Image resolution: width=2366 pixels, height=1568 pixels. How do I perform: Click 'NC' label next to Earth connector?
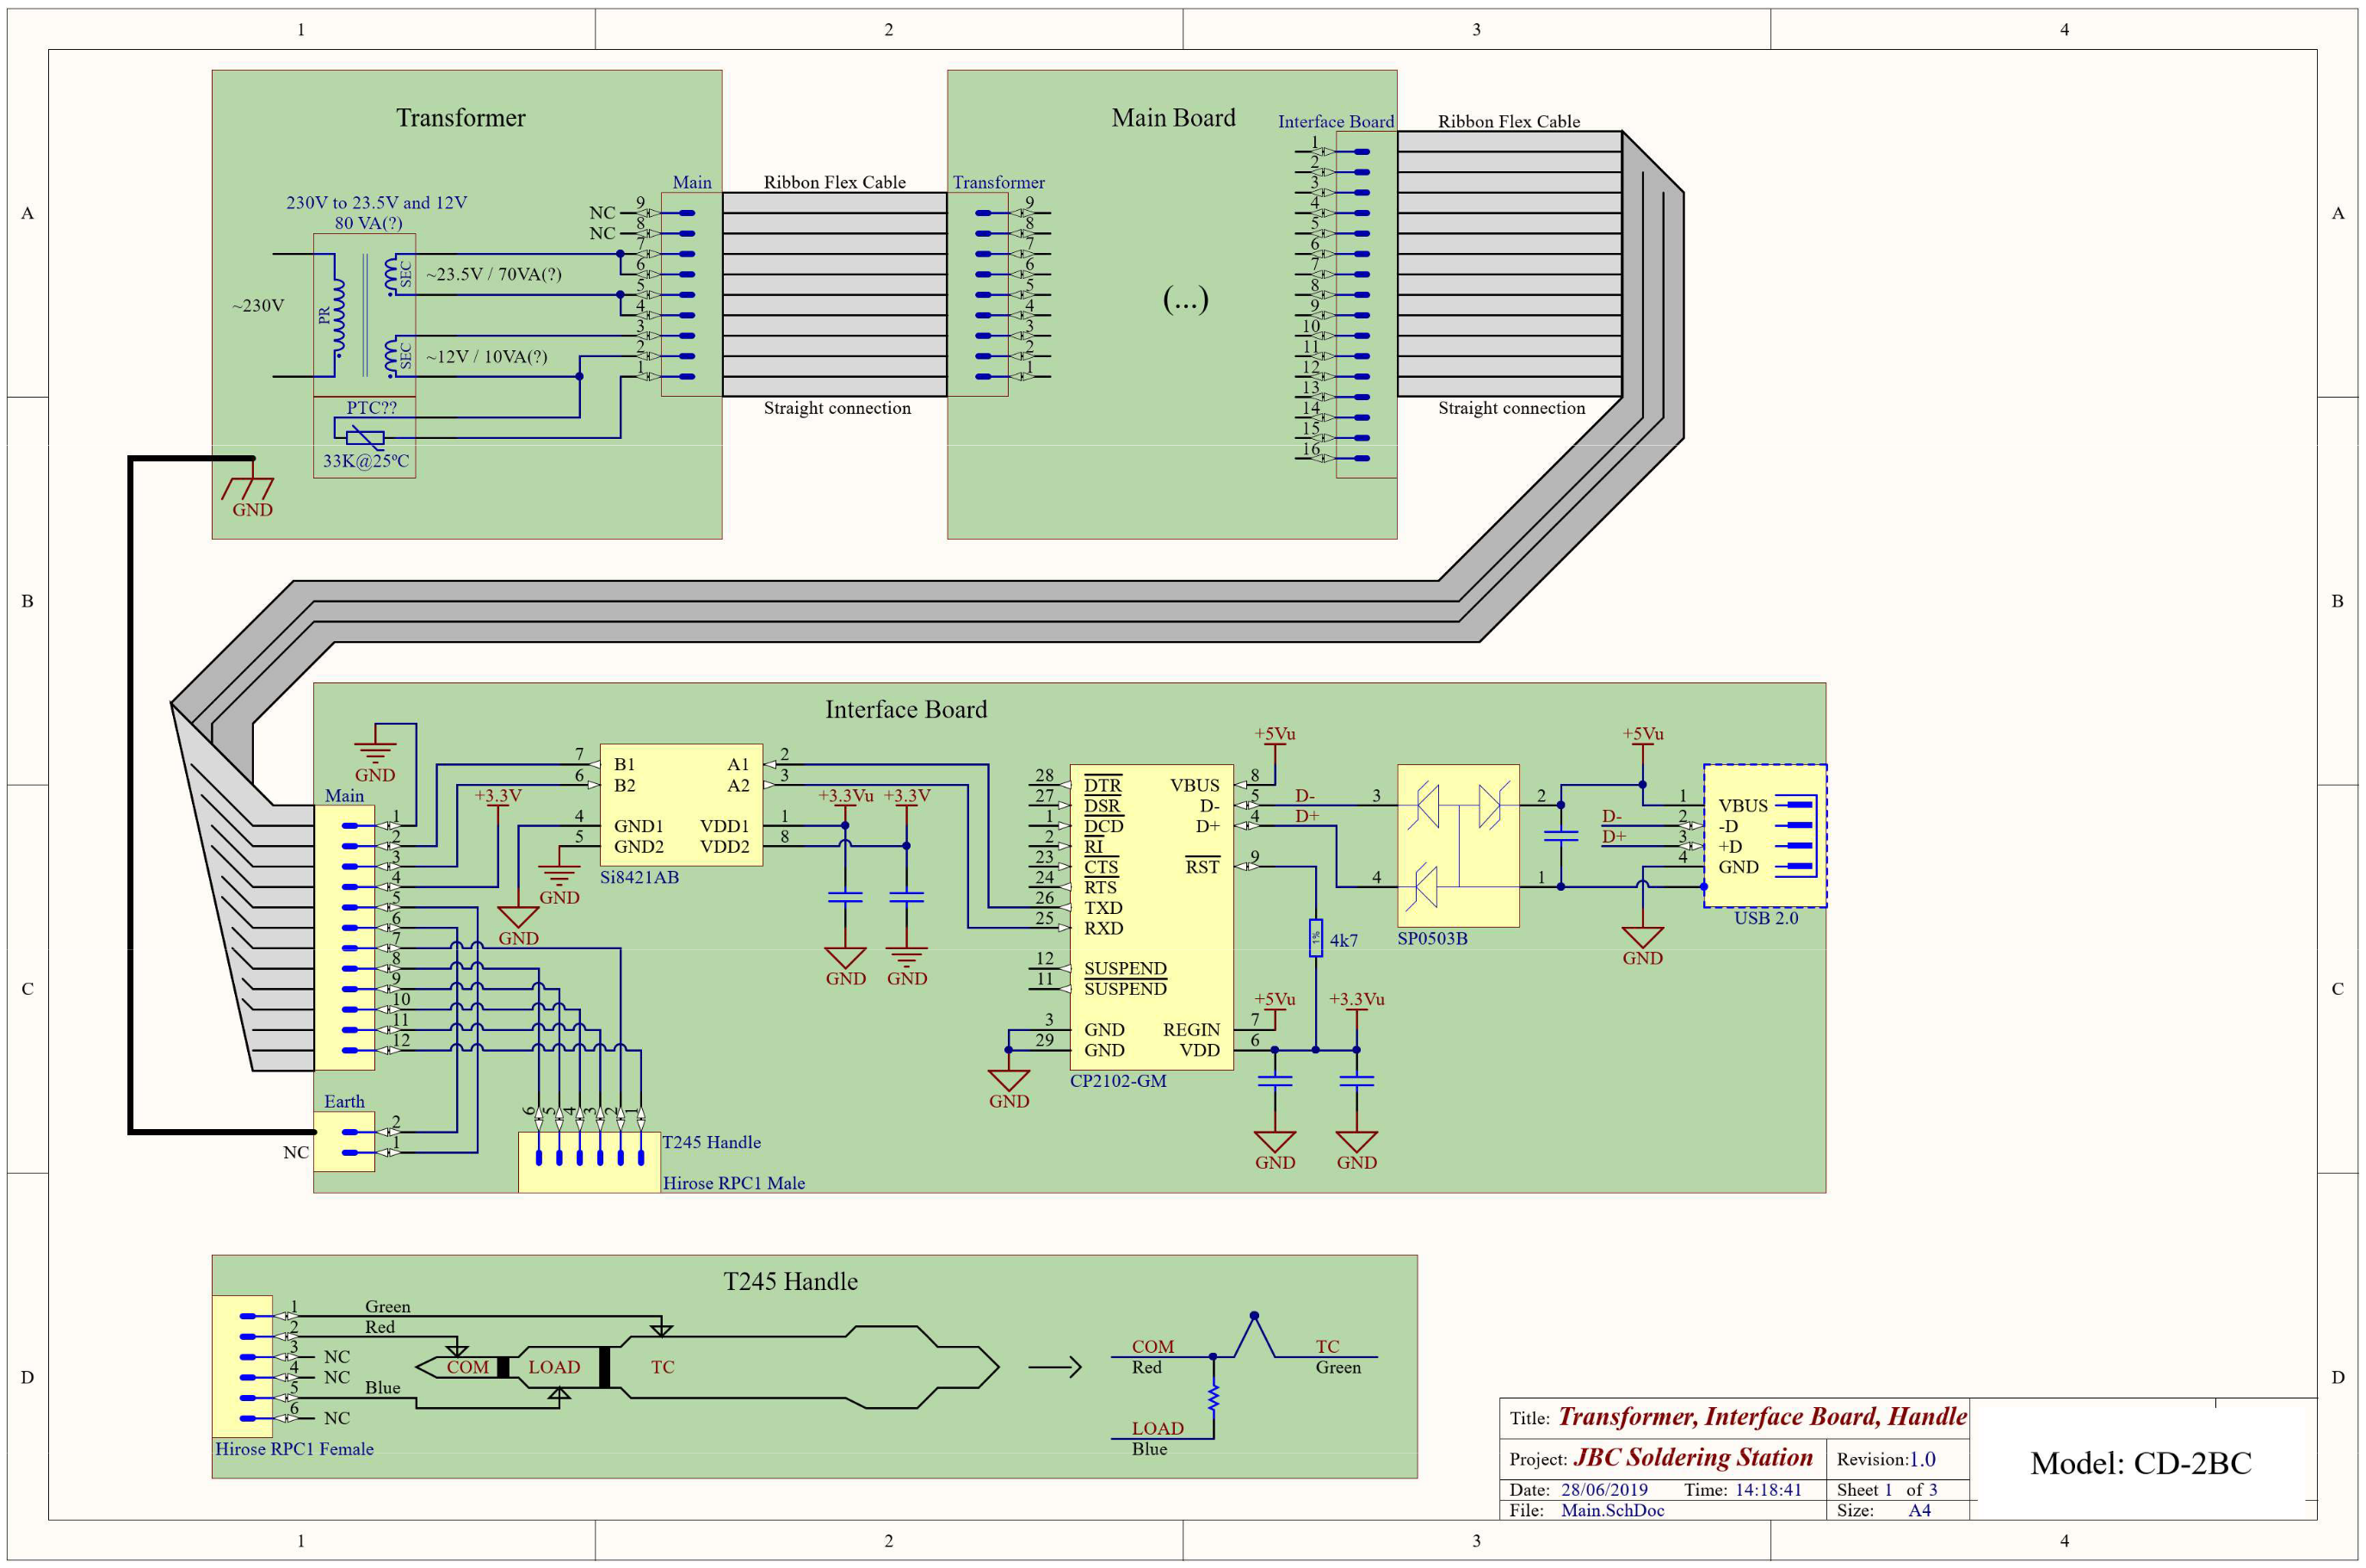point(295,1152)
